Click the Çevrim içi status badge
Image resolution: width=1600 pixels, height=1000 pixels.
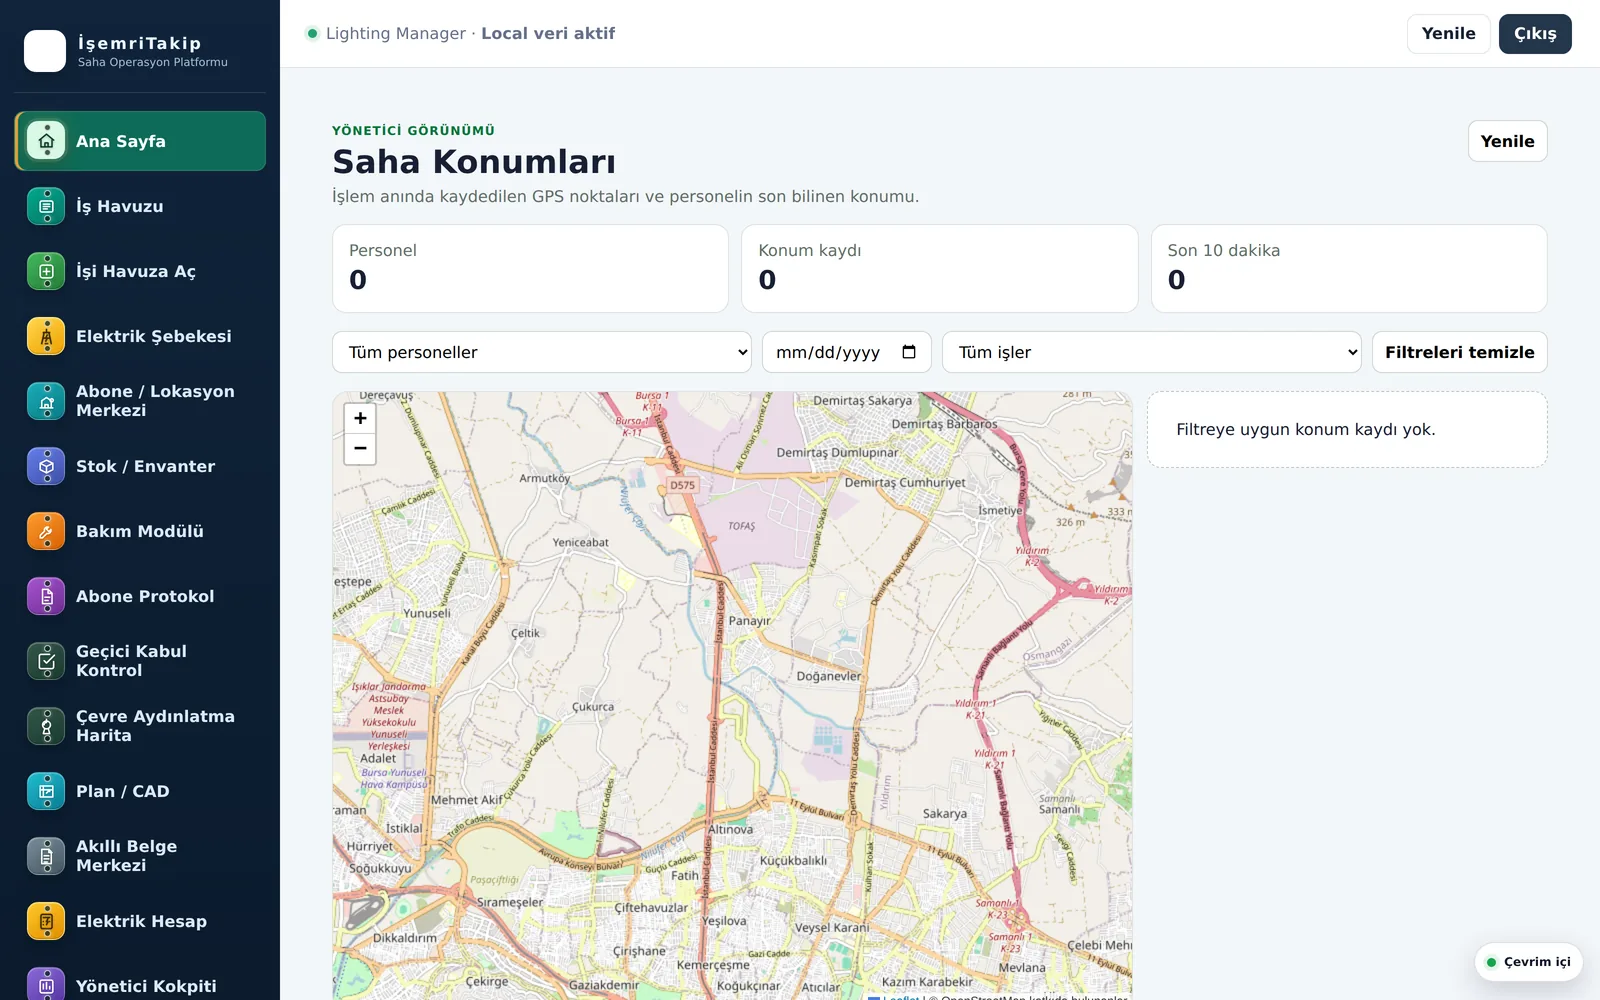(x=1528, y=962)
